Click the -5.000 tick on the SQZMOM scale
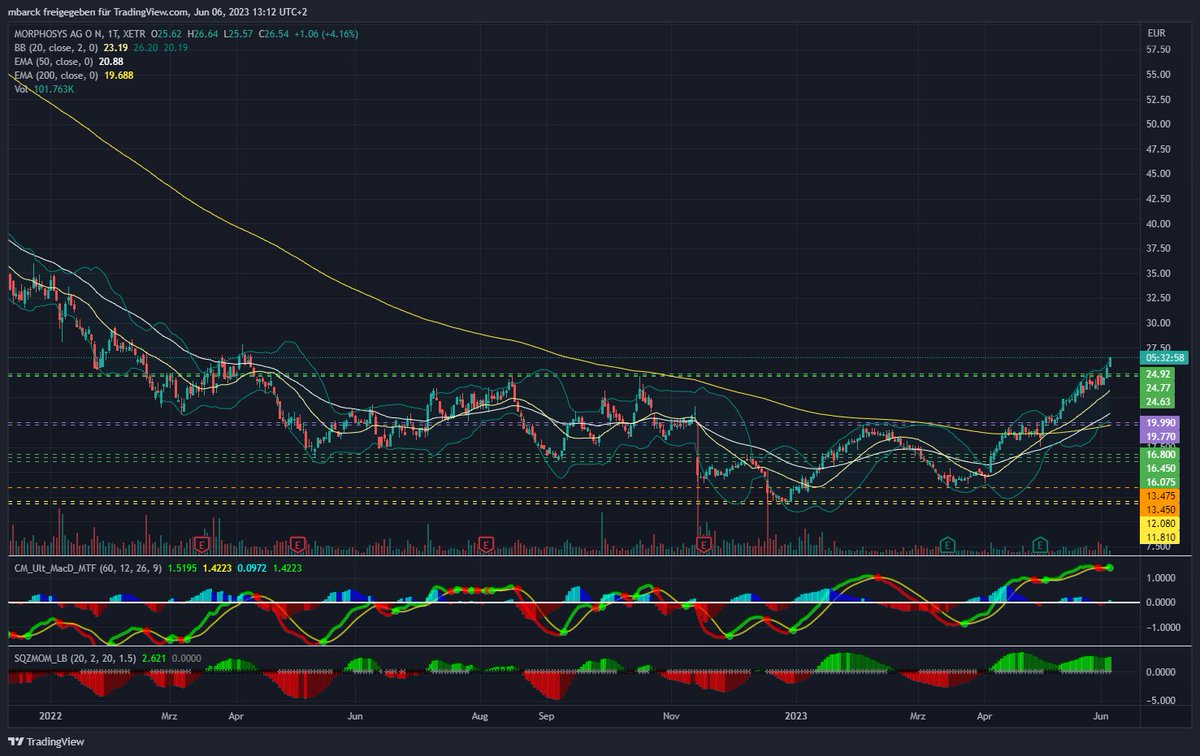Viewport: 1200px width, 756px height. click(1161, 700)
